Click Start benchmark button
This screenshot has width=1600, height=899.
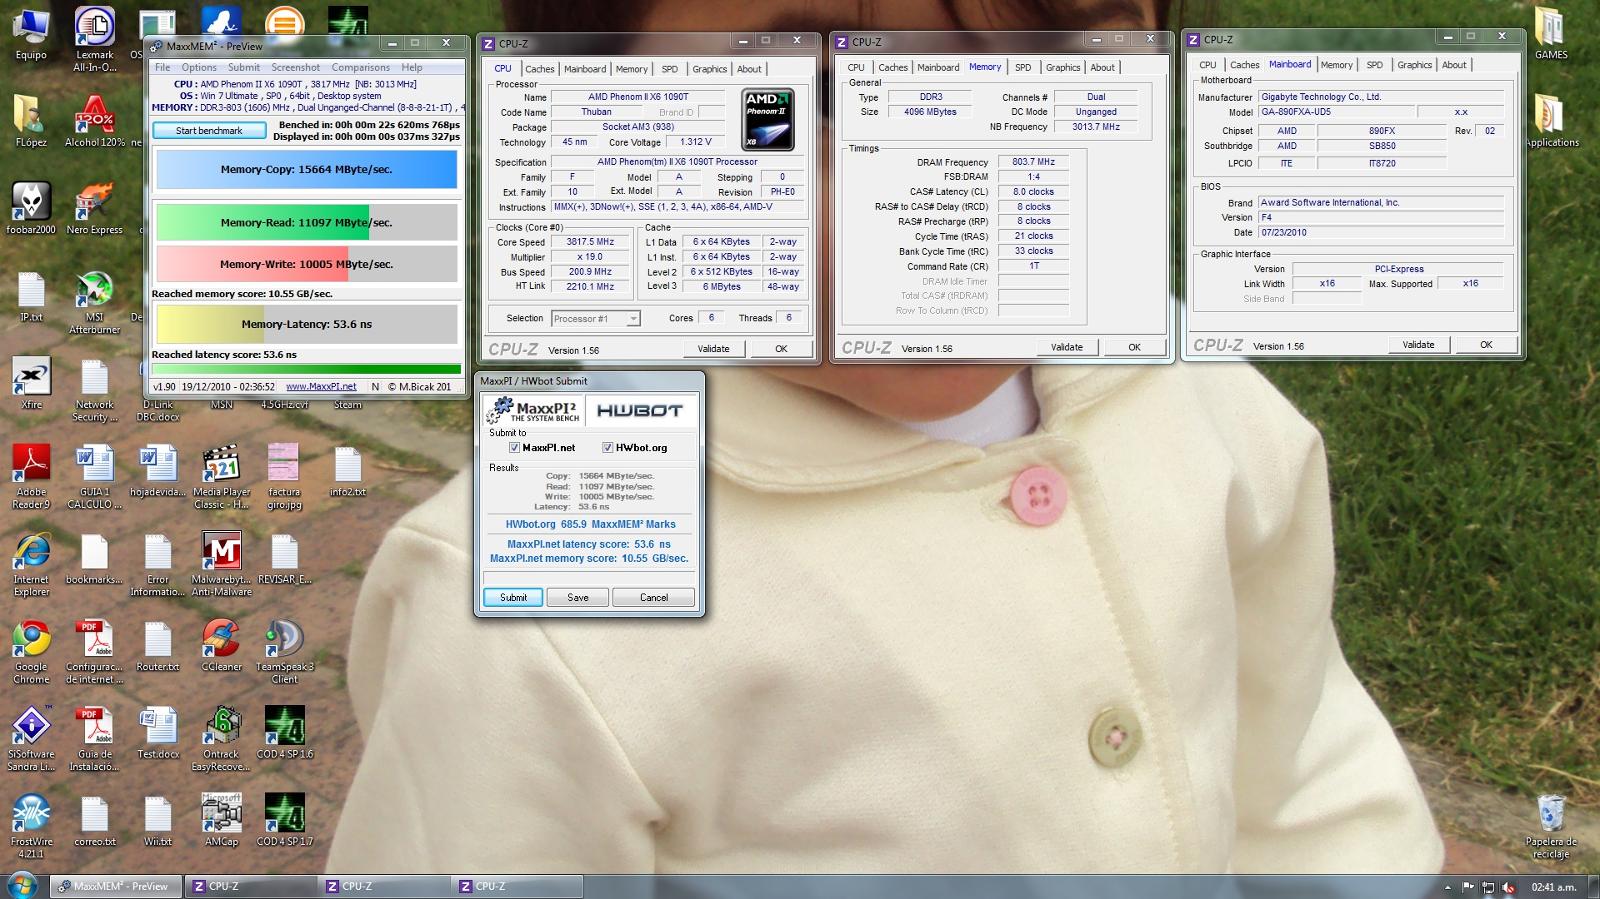click(209, 131)
